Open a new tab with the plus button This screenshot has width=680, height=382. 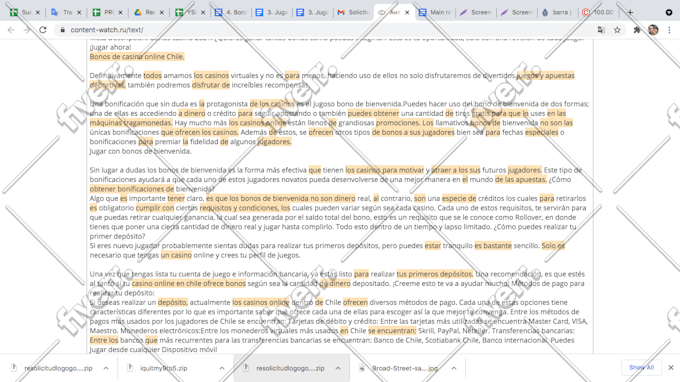click(x=630, y=13)
